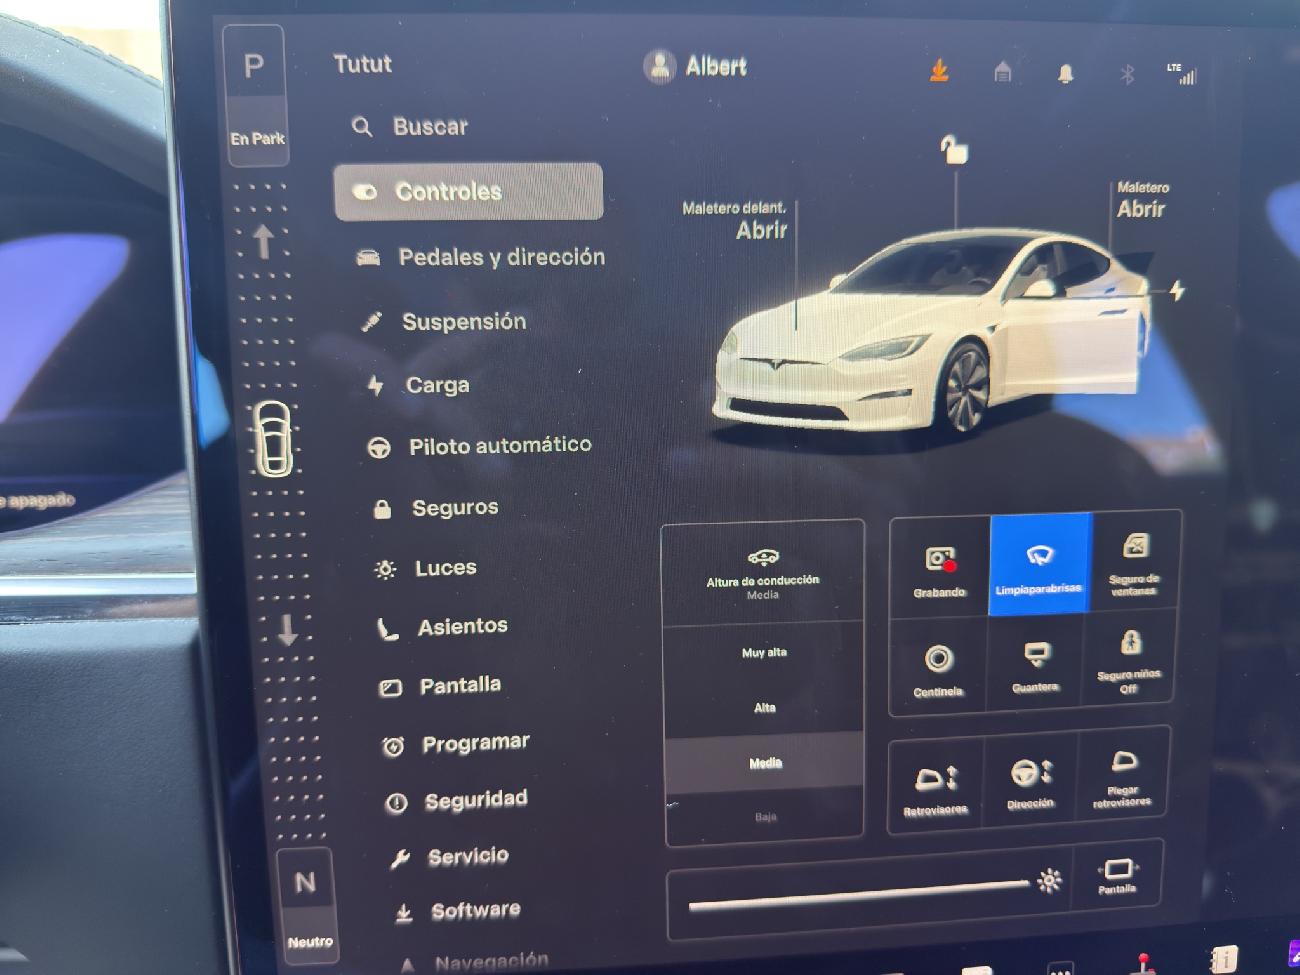Image resolution: width=1300 pixels, height=975 pixels.
Task: Tap the Bluetooth icon
Action: (1127, 74)
